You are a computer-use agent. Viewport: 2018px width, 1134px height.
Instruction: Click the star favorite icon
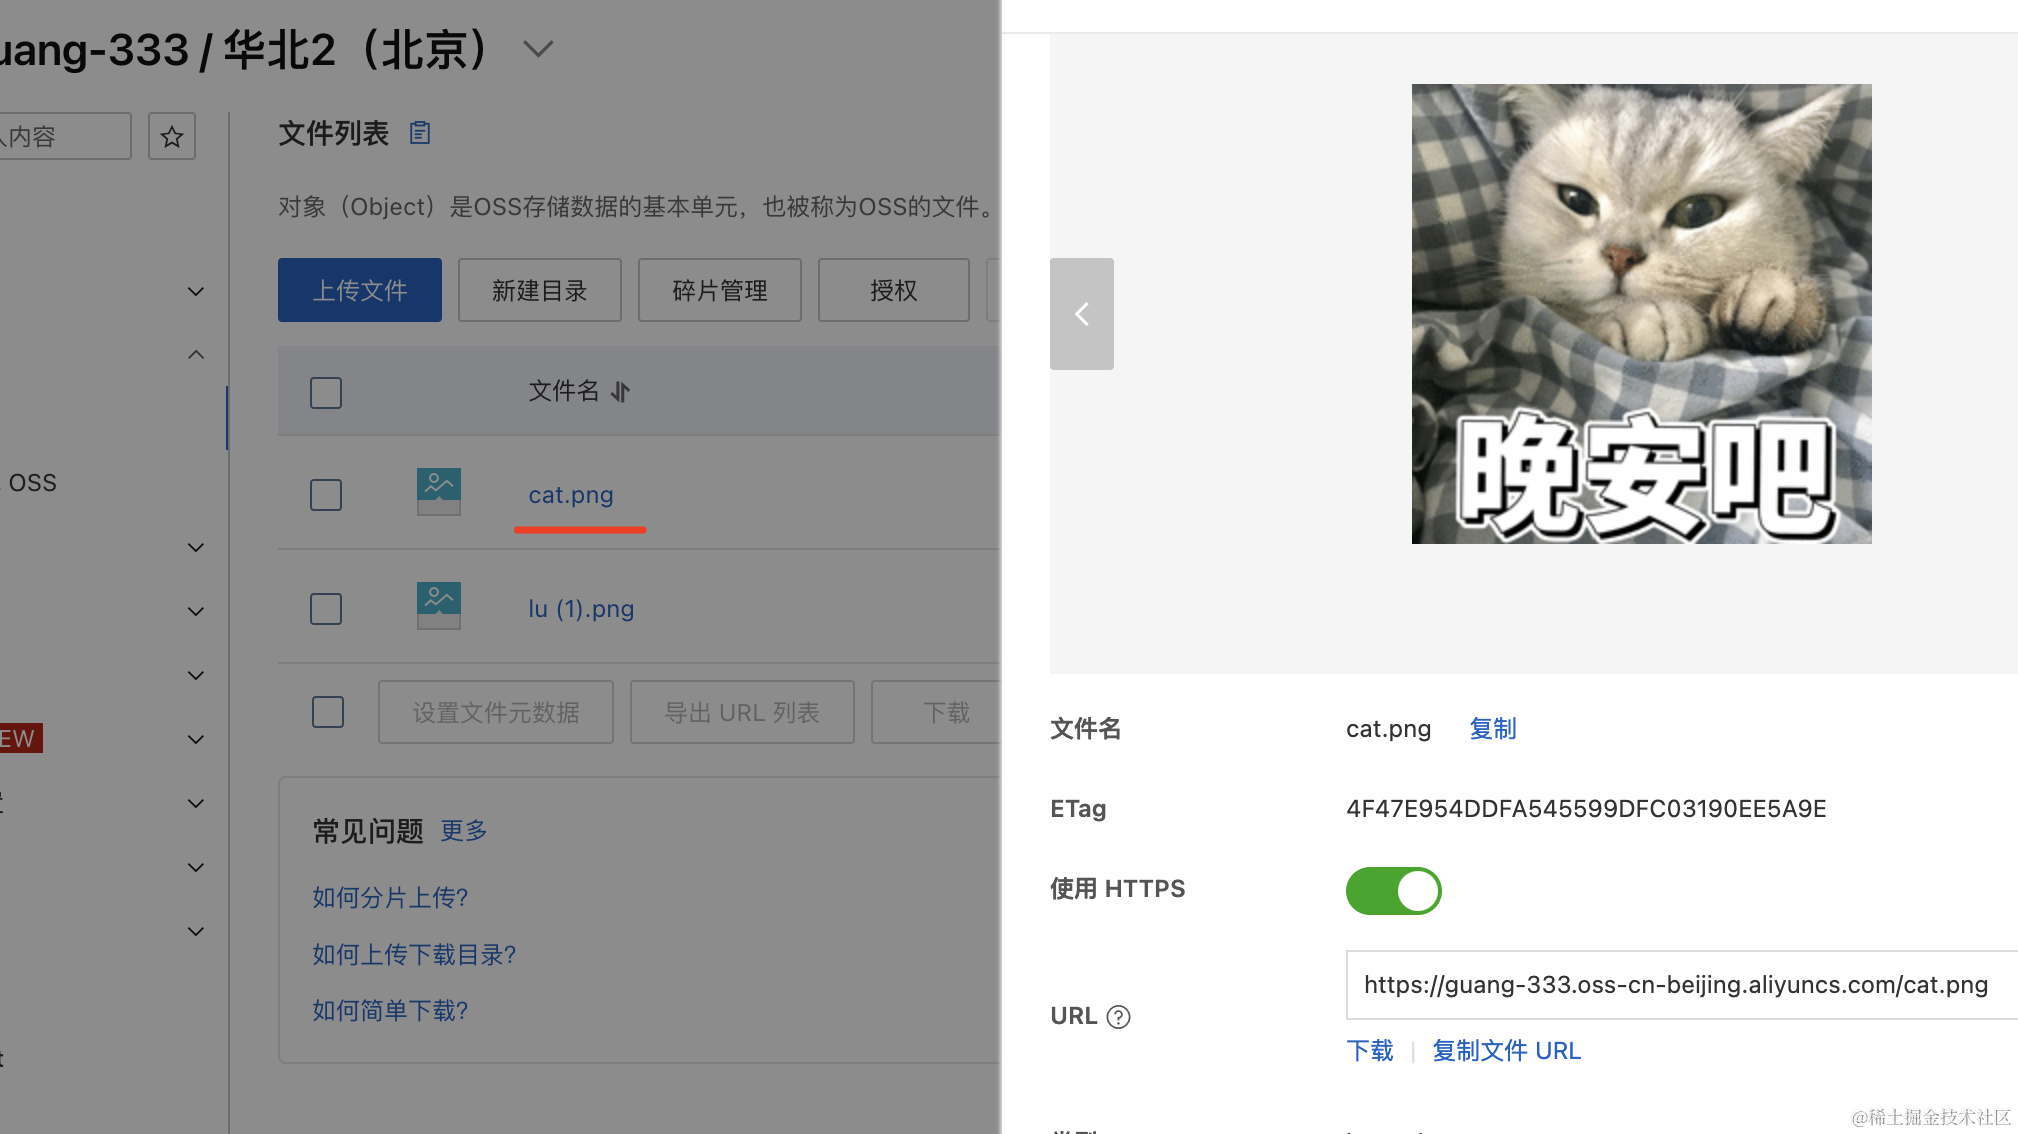(172, 137)
